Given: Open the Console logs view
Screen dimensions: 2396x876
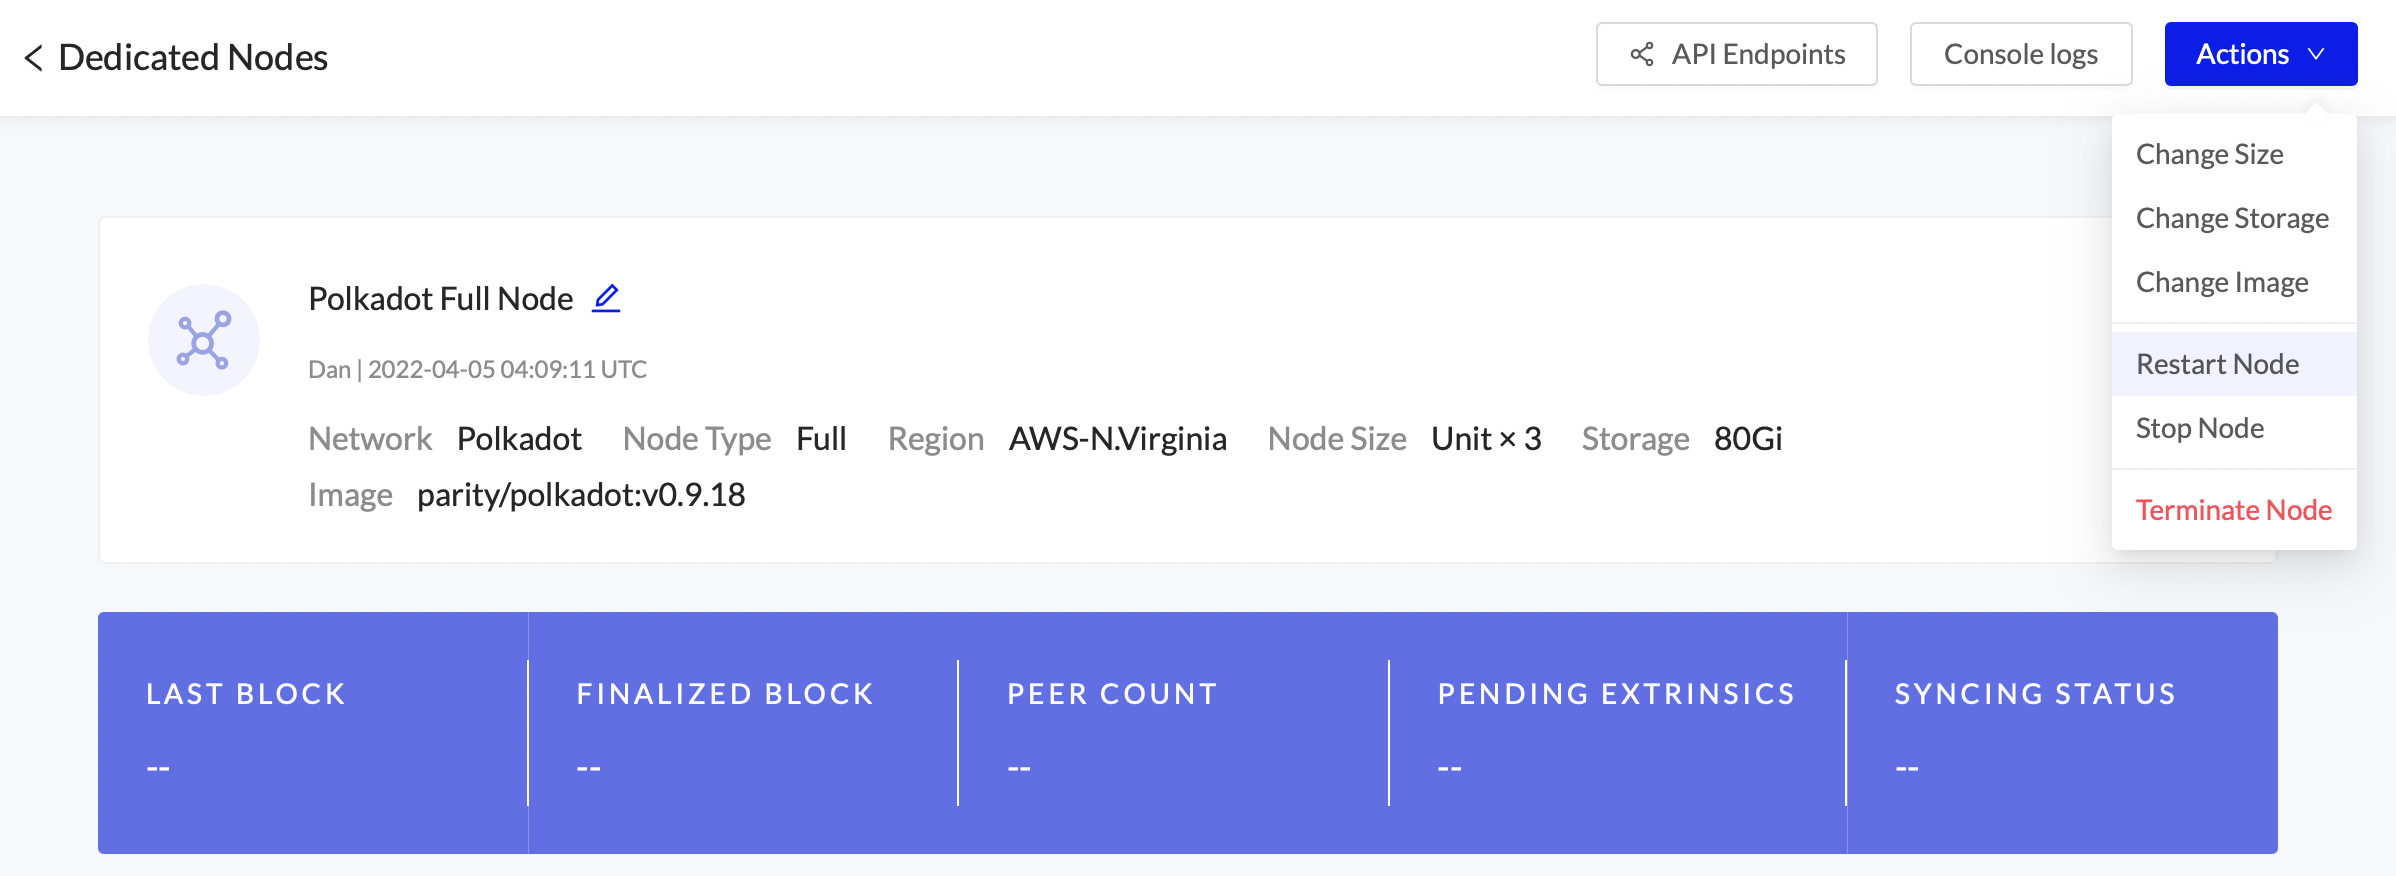Looking at the screenshot, I should 2020,54.
